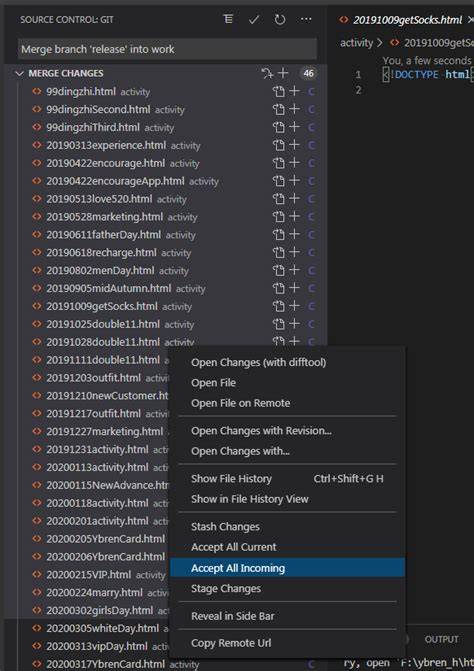Stage 99dingzhiSecond.html with plus icon
The image size is (474, 671).
pyautogui.click(x=294, y=109)
